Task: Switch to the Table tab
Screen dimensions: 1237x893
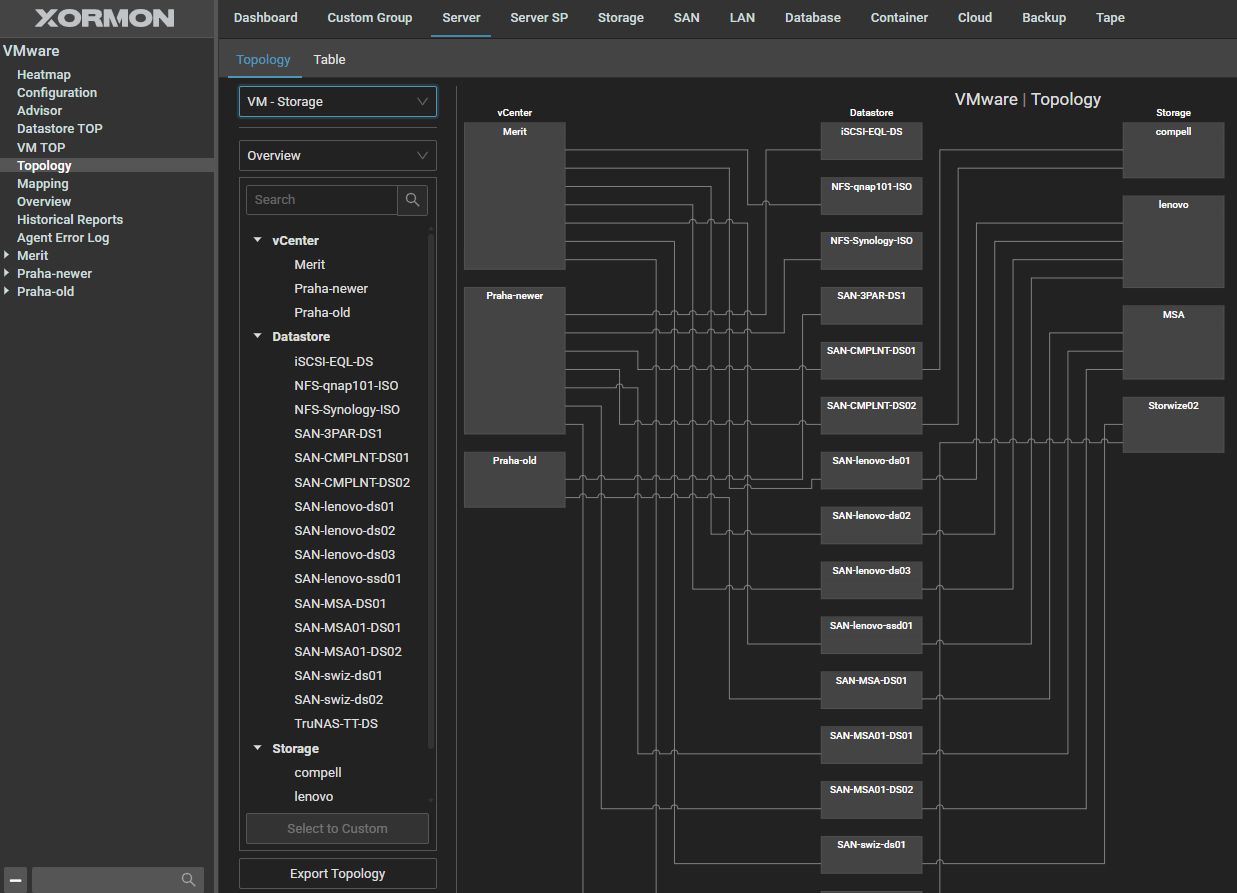Action: 329,60
